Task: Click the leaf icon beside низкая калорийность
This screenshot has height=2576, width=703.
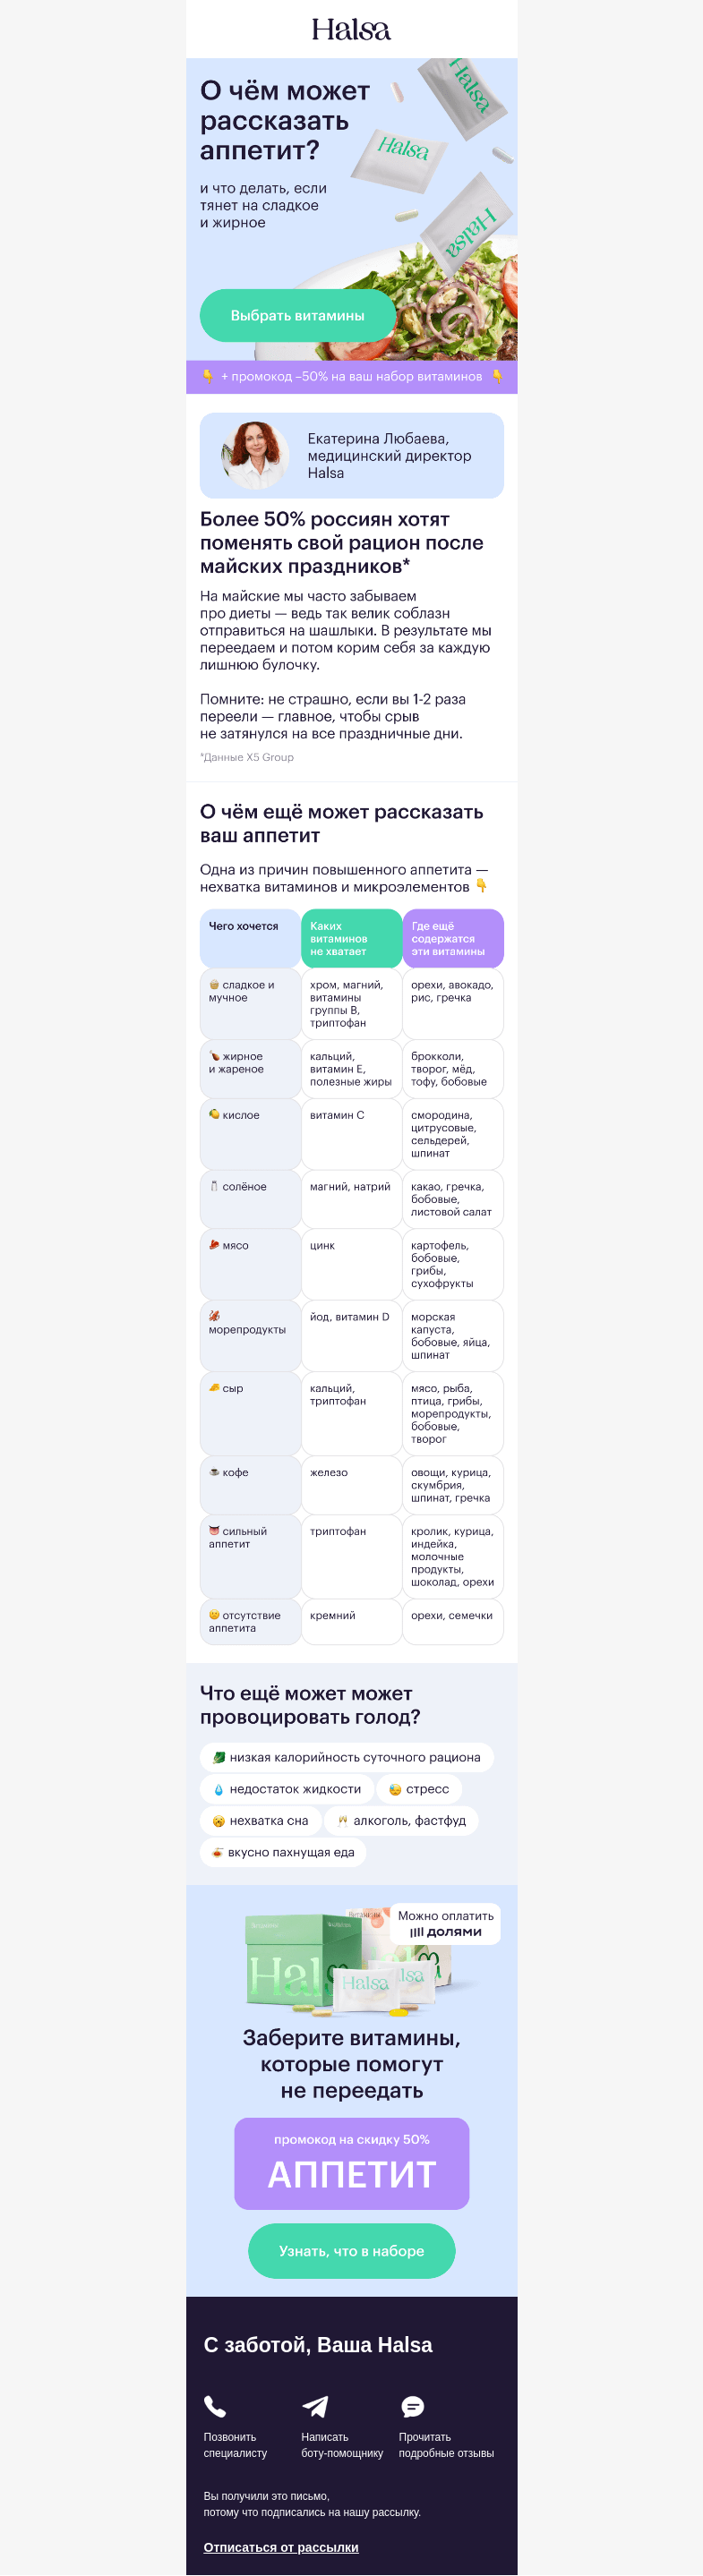Action: (x=218, y=1757)
